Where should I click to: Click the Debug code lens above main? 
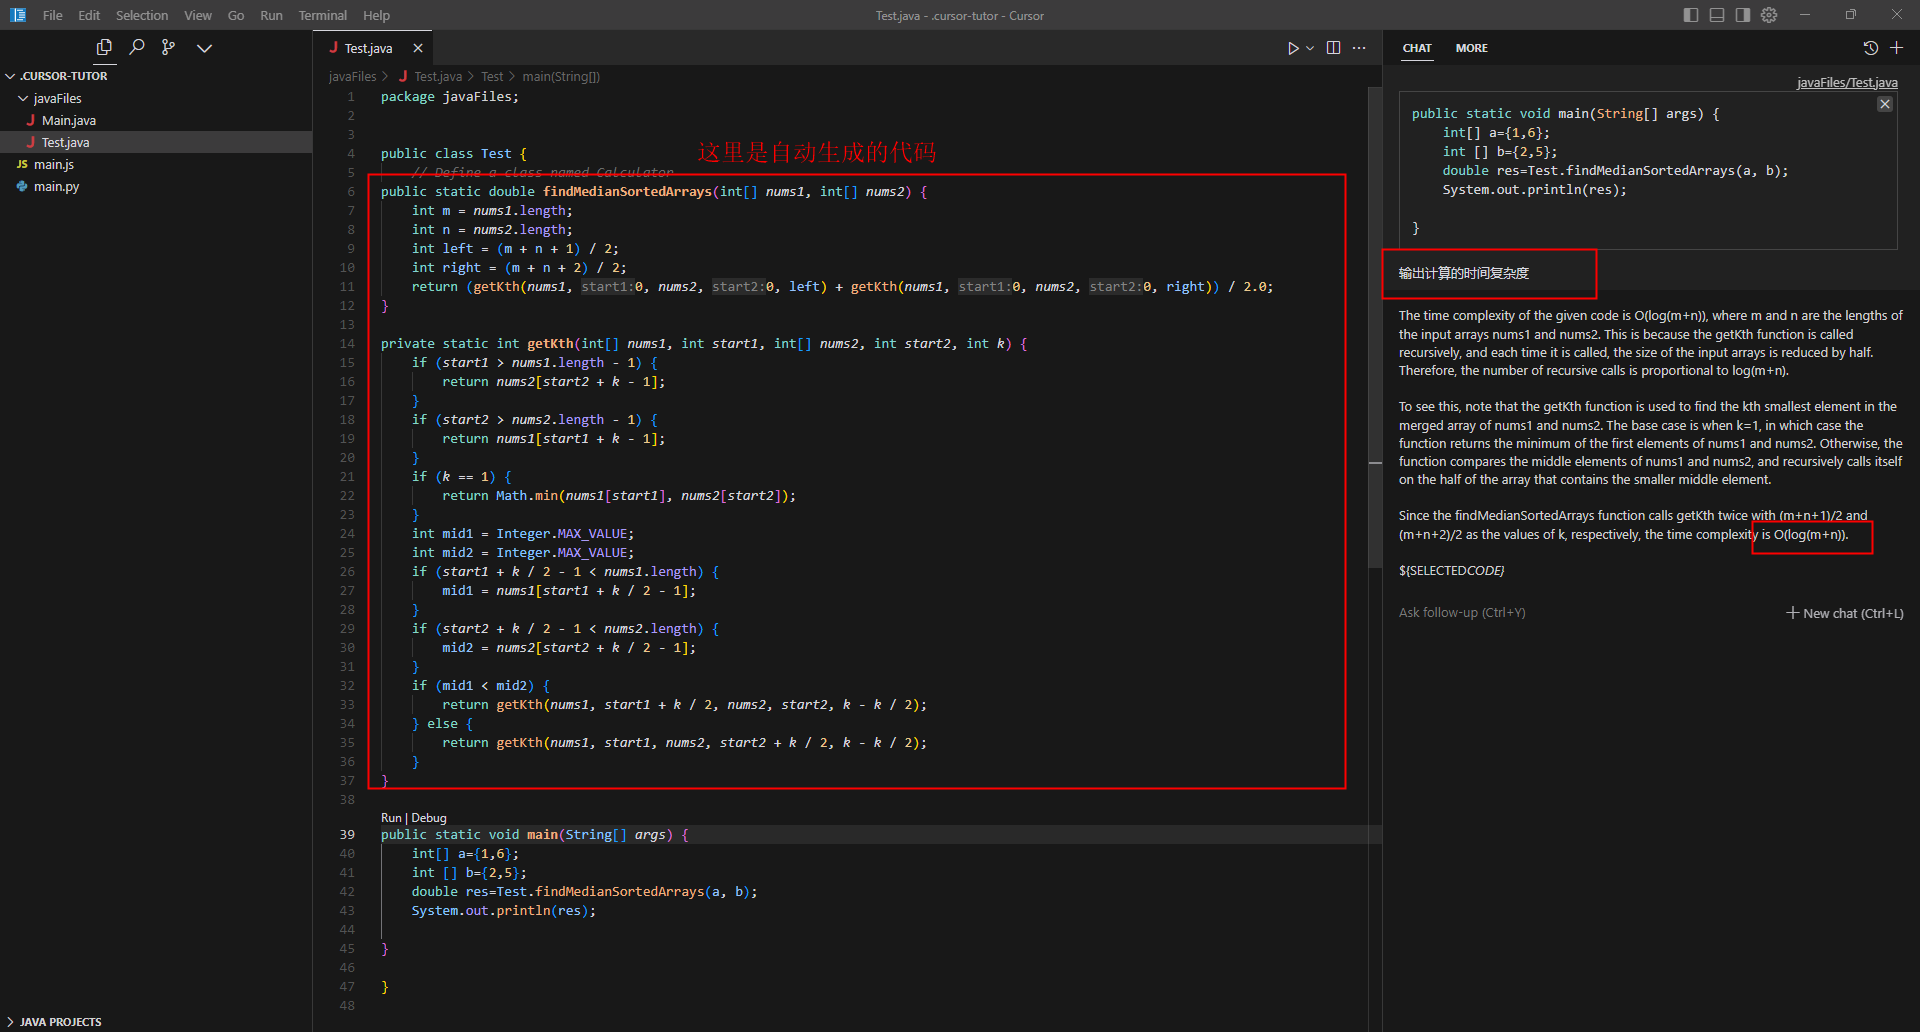pyautogui.click(x=429, y=817)
